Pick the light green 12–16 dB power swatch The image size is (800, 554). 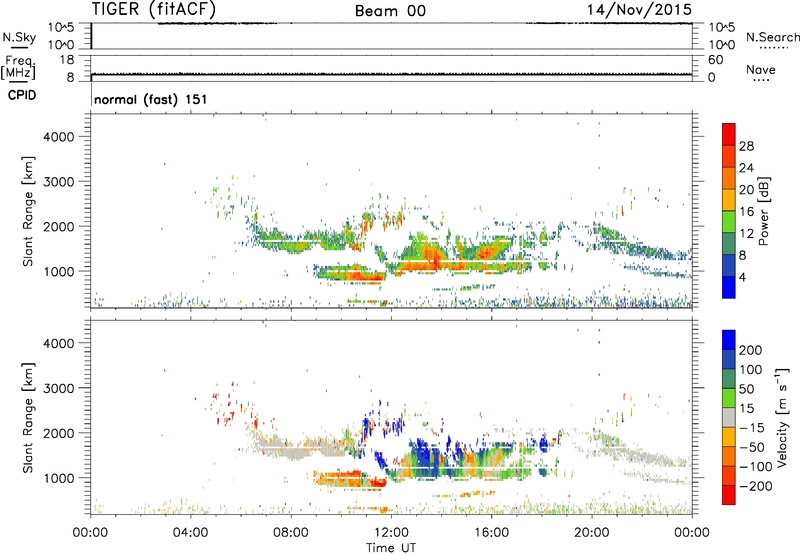click(729, 222)
